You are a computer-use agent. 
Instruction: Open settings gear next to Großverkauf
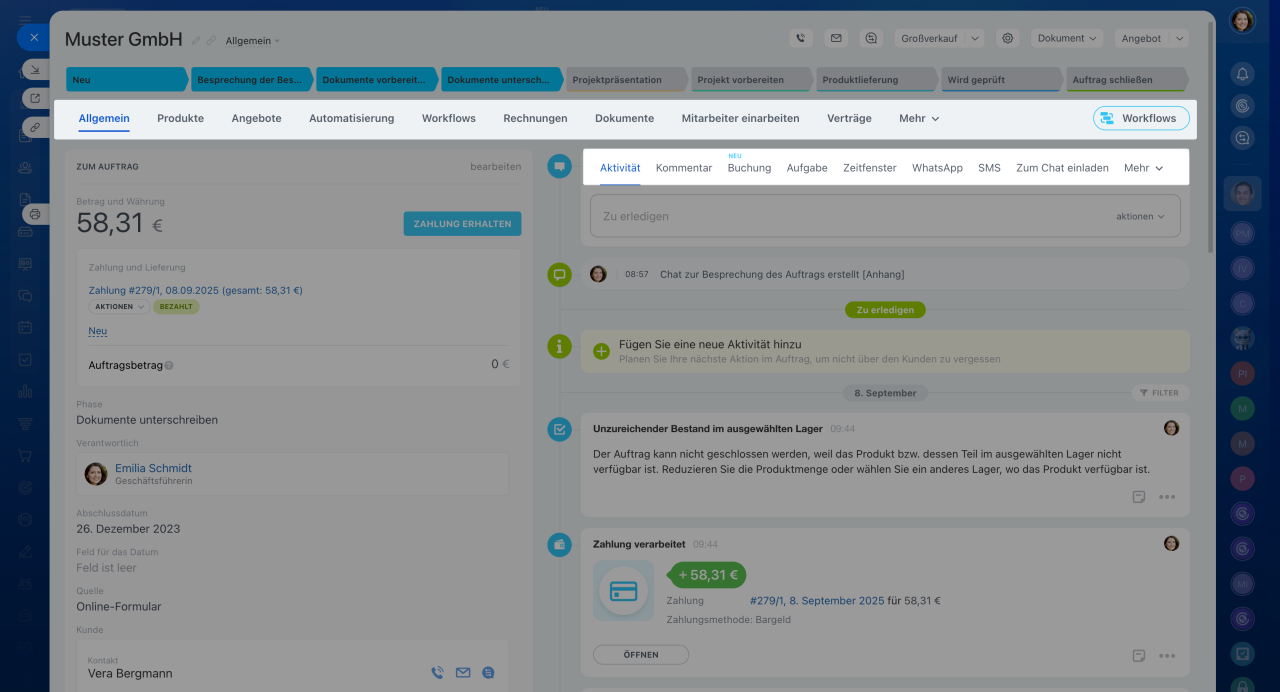[1008, 38]
